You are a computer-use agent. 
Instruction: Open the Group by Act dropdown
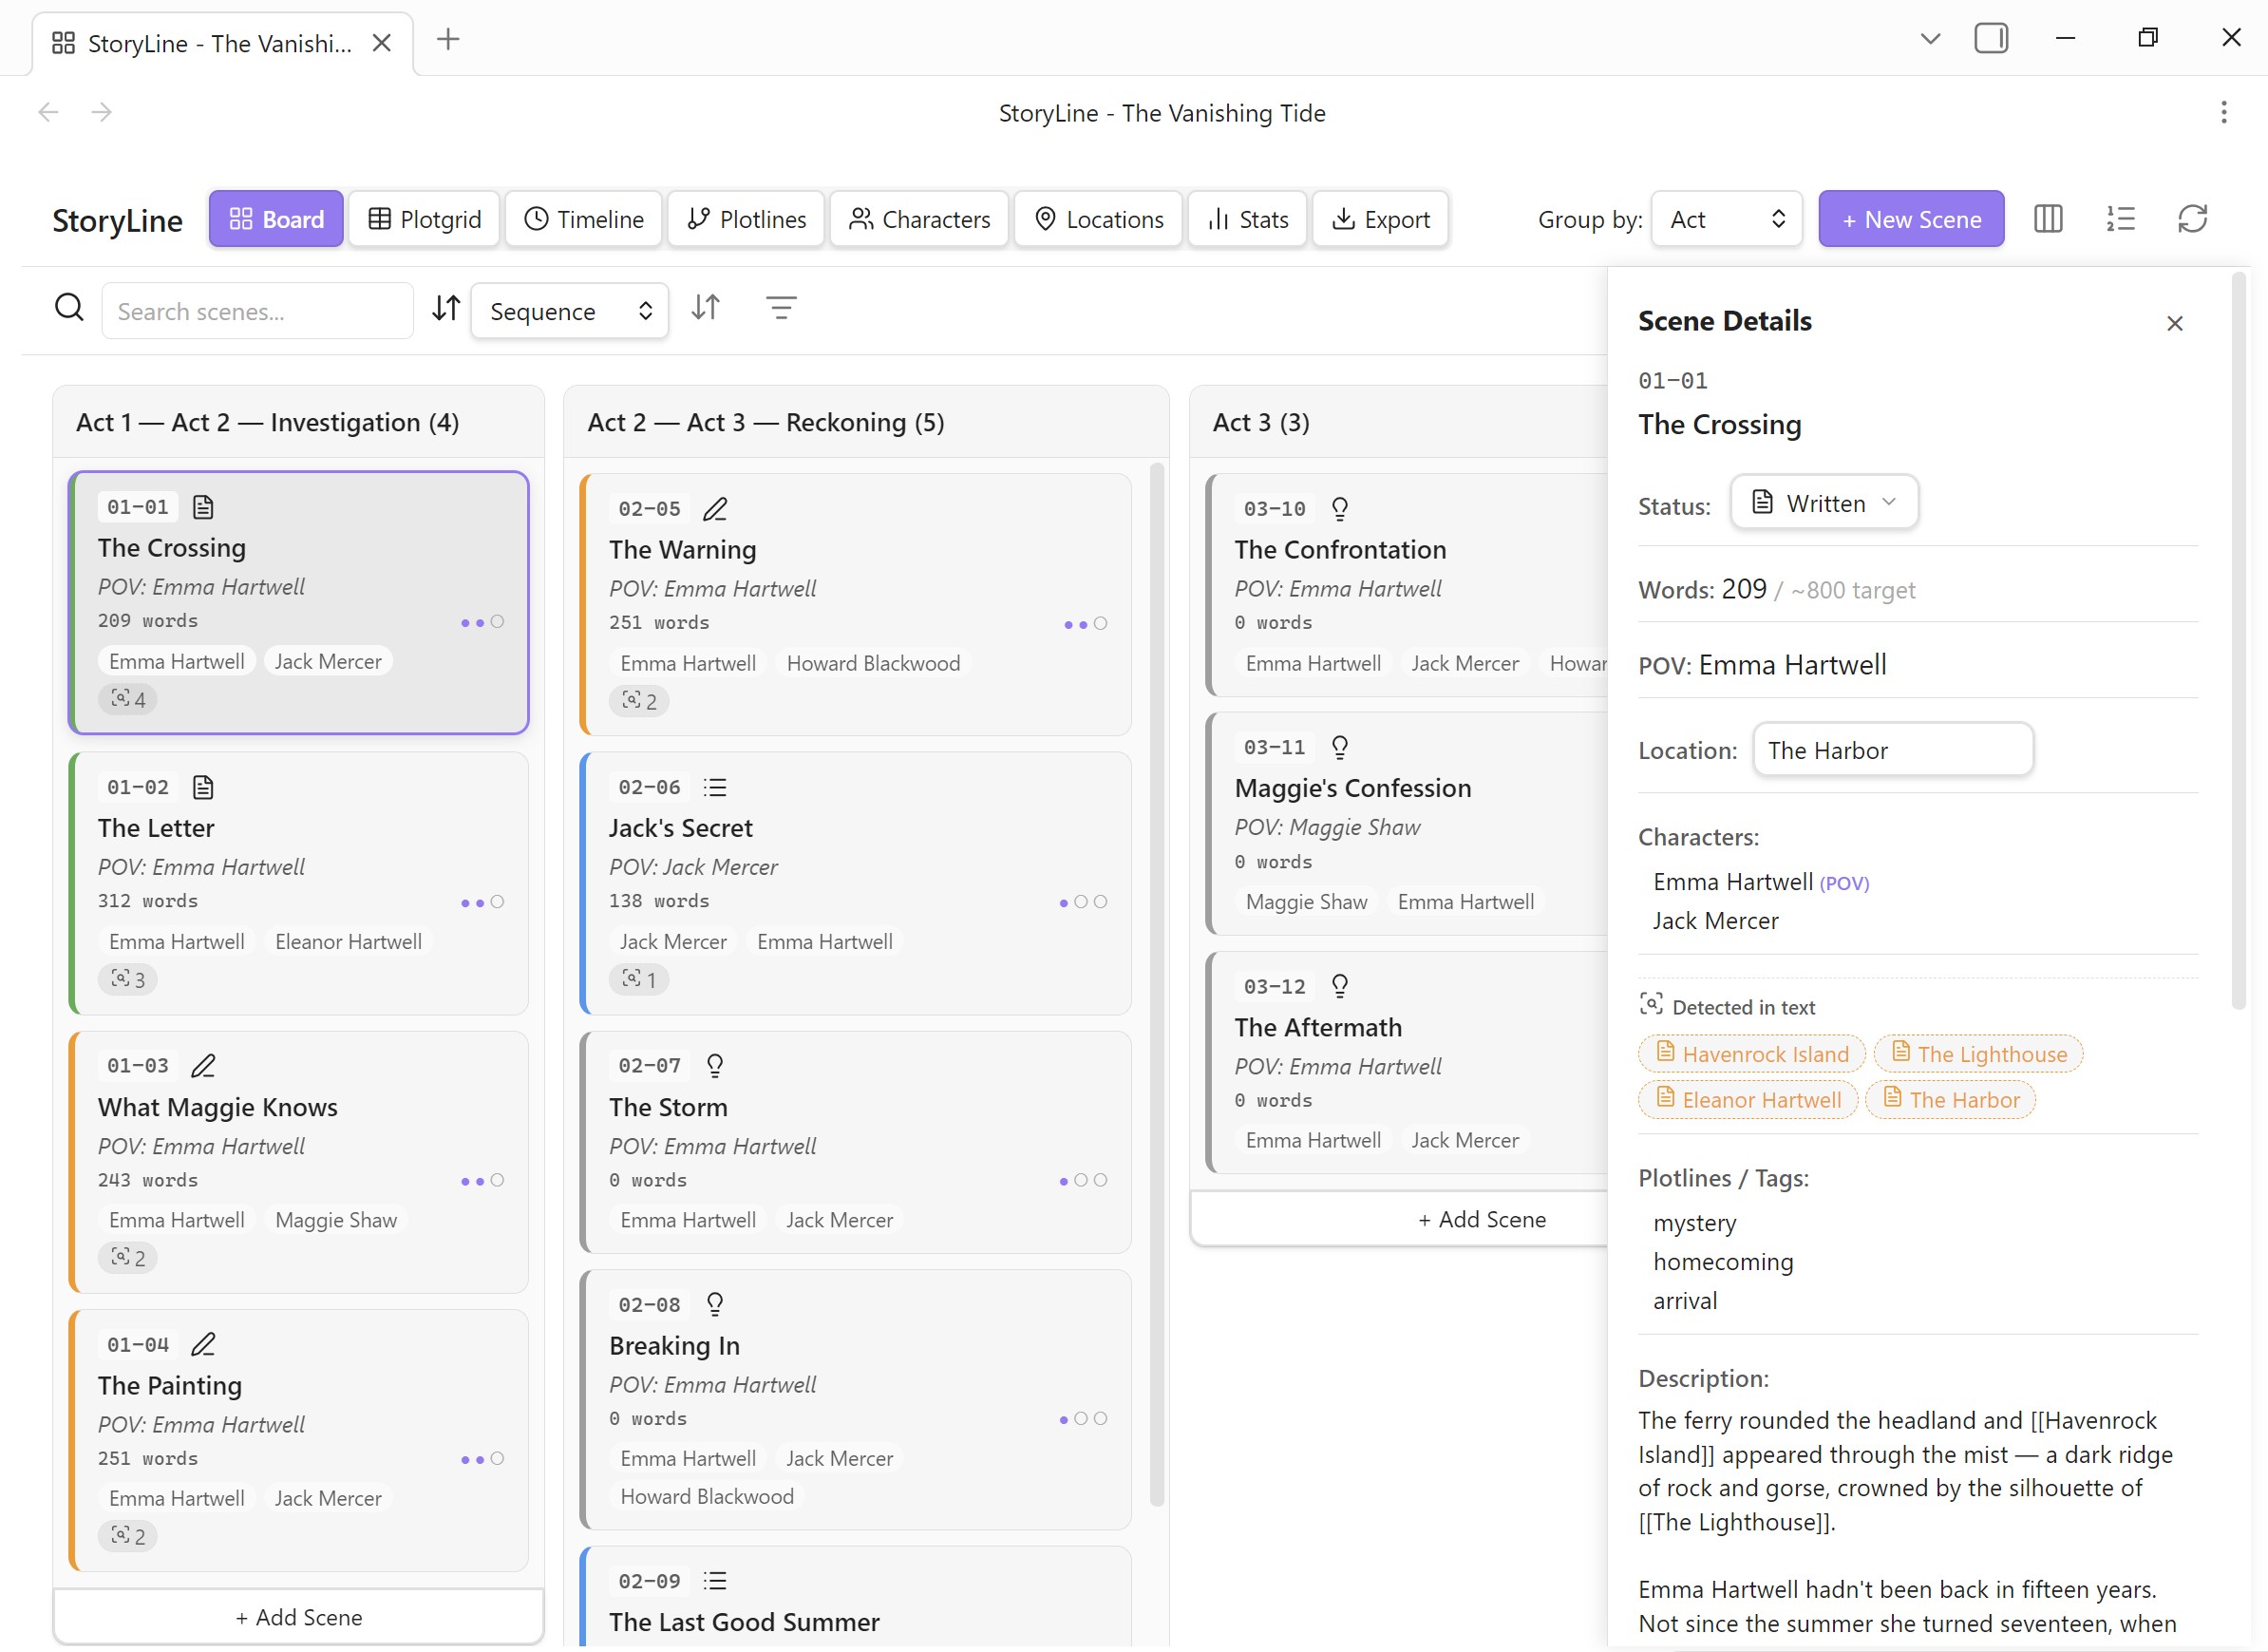point(1726,219)
